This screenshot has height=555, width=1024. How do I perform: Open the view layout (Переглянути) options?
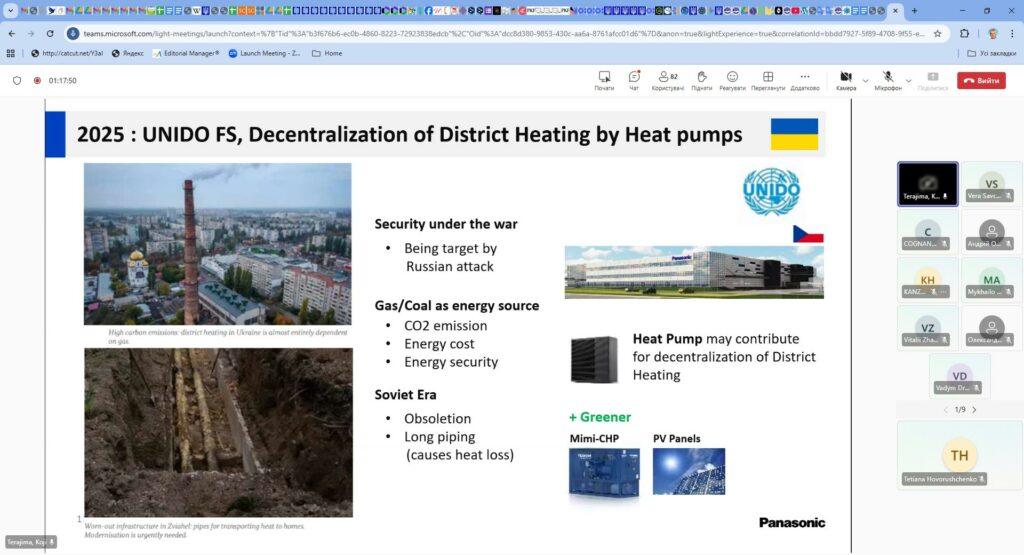(768, 80)
